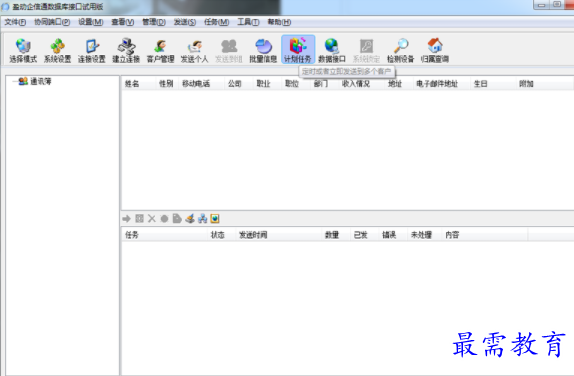The width and height of the screenshot is (574, 376).
Task: Click the 职位 column header
Action: click(297, 84)
